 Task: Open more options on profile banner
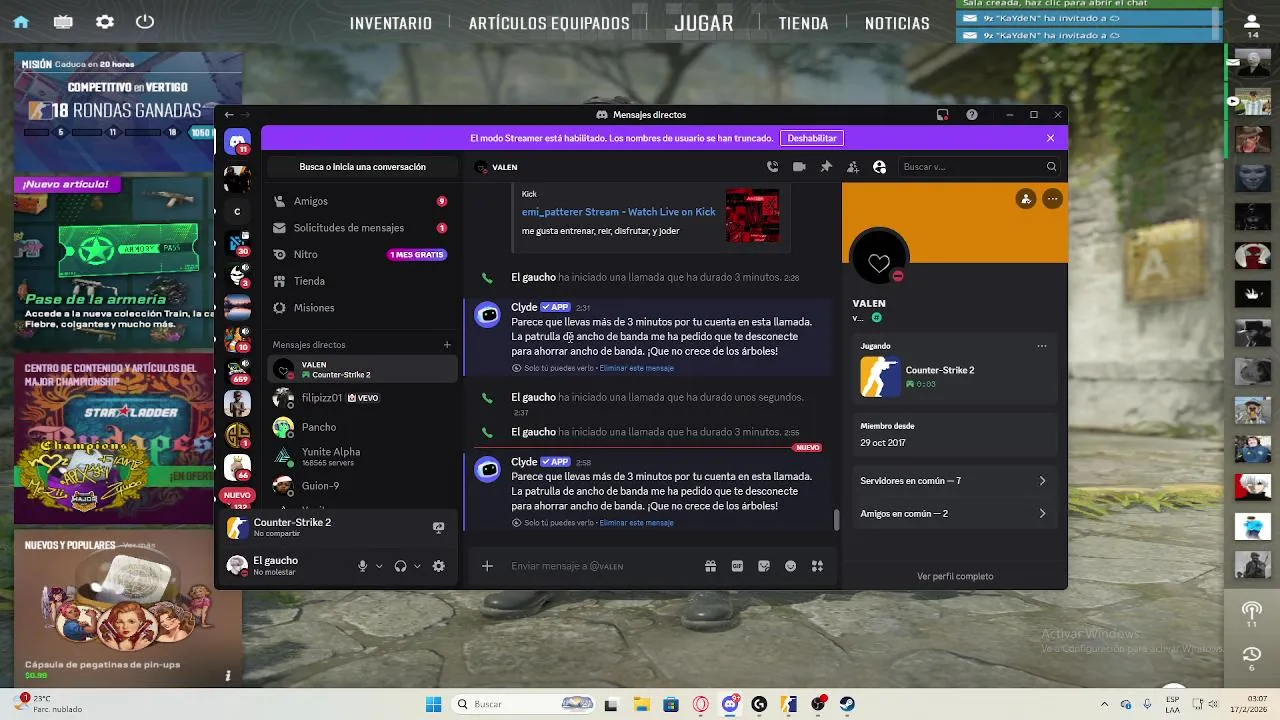(1052, 199)
